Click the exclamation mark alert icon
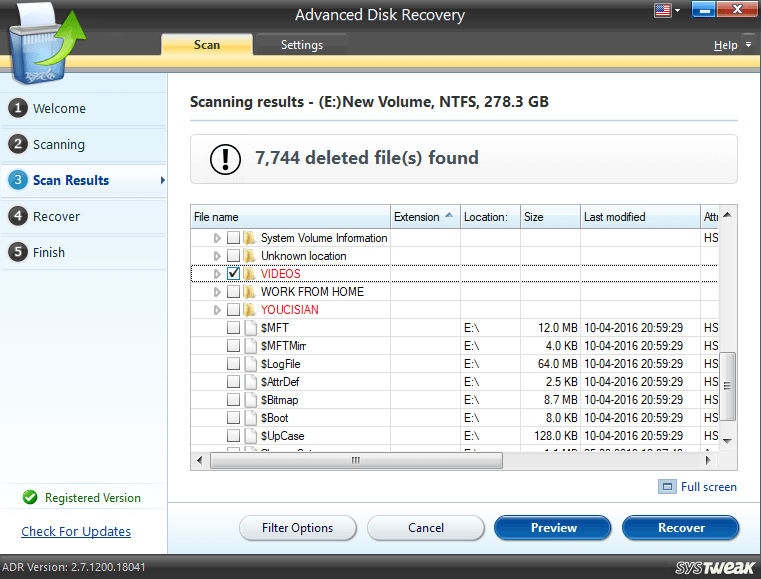 [225, 158]
